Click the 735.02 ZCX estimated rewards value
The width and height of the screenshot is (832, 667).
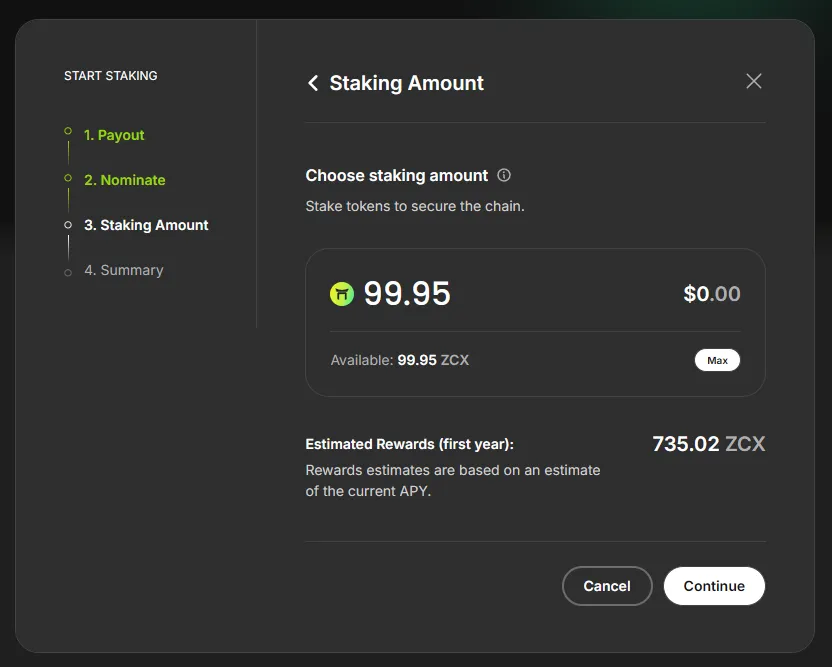(708, 444)
